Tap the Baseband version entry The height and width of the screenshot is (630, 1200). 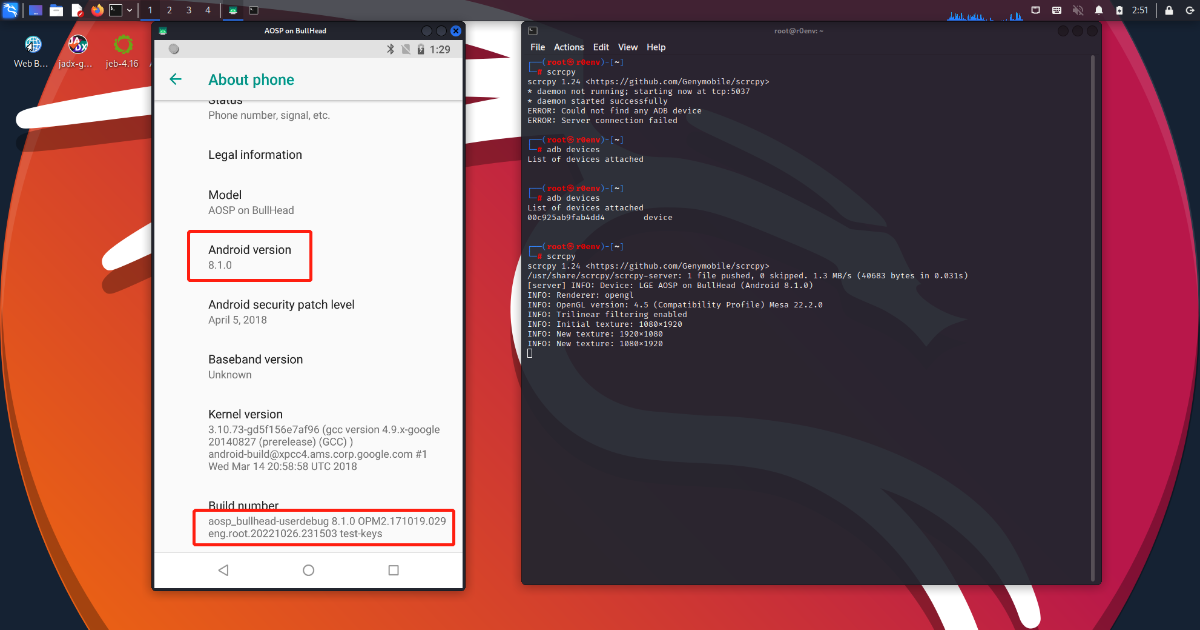[x=308, y=367]
